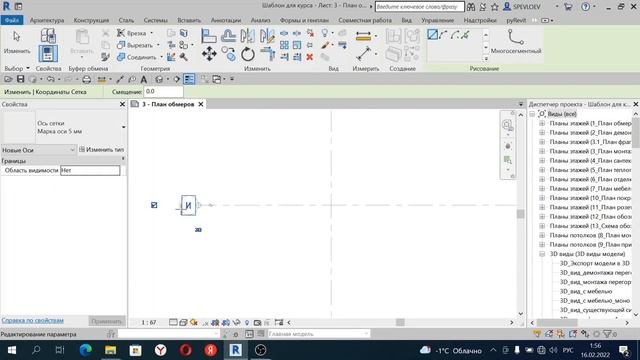Image resolution: width=640 pixels, height=360 pixels.
Task: Click Save in the quick access toolbar
Action: 20,79
